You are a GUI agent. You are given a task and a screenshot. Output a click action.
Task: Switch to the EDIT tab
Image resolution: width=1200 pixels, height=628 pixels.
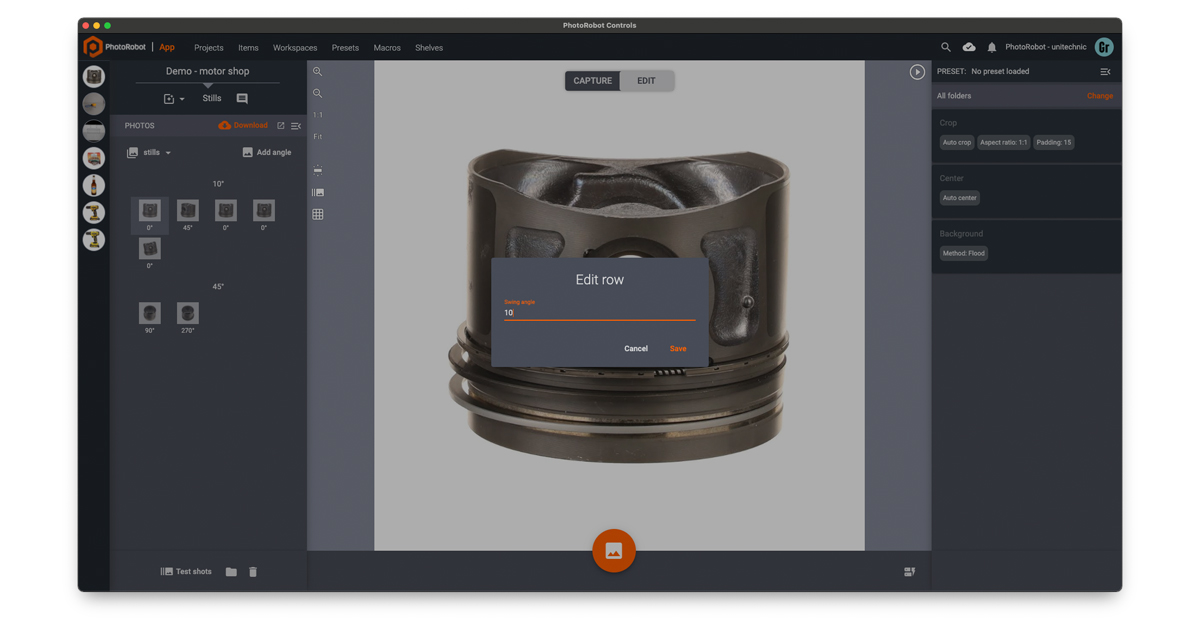tap(646, 81)
